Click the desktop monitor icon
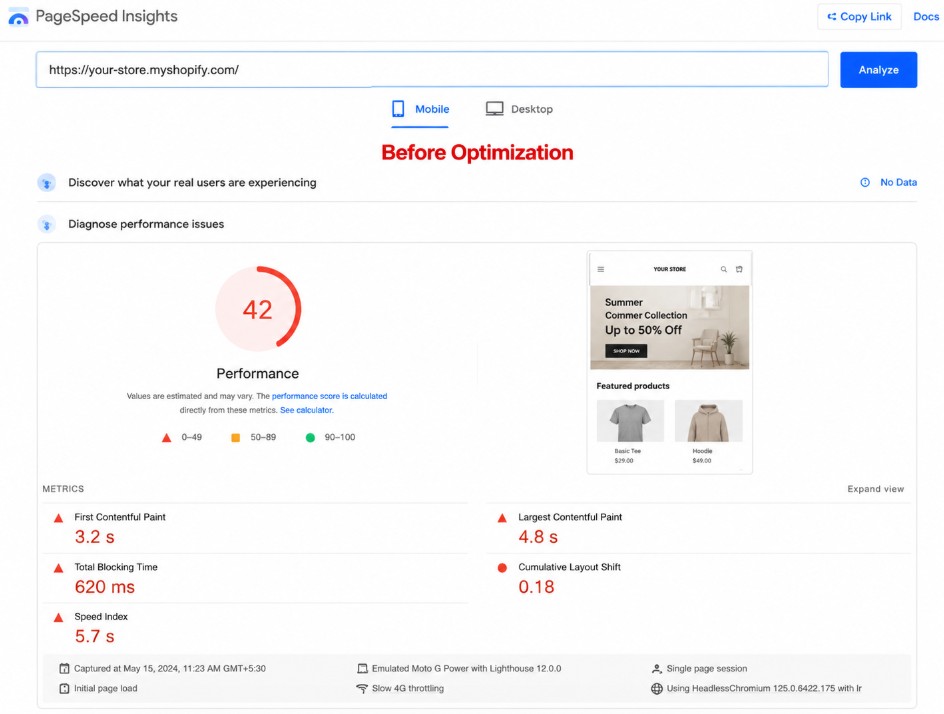 pyautogui.click(x=494, y=109)
